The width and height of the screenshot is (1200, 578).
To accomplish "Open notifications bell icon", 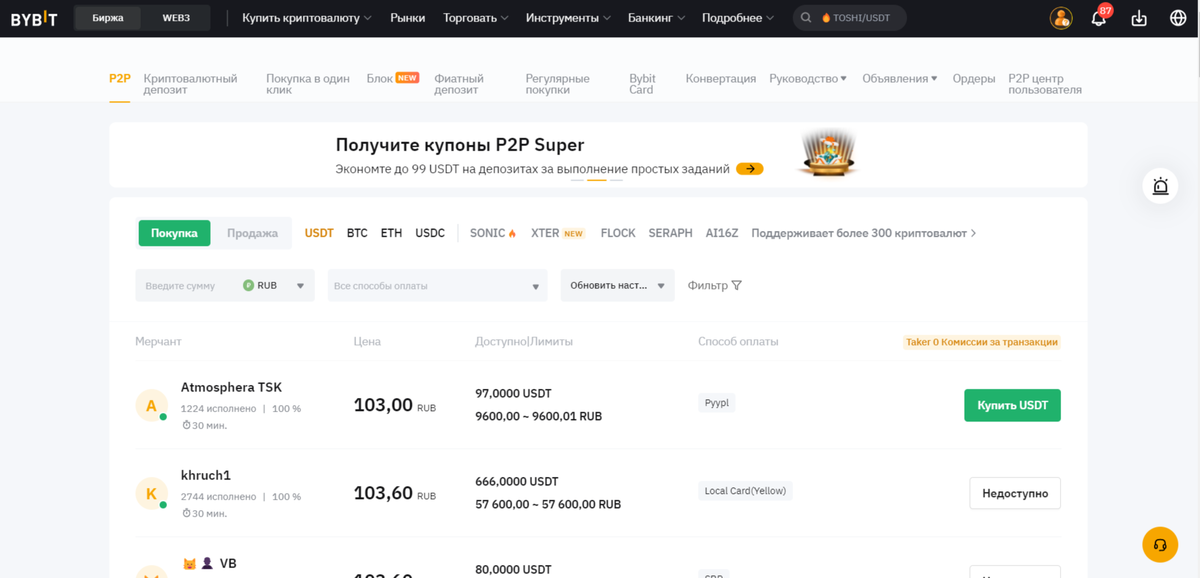I will [x=1099, y=18].
